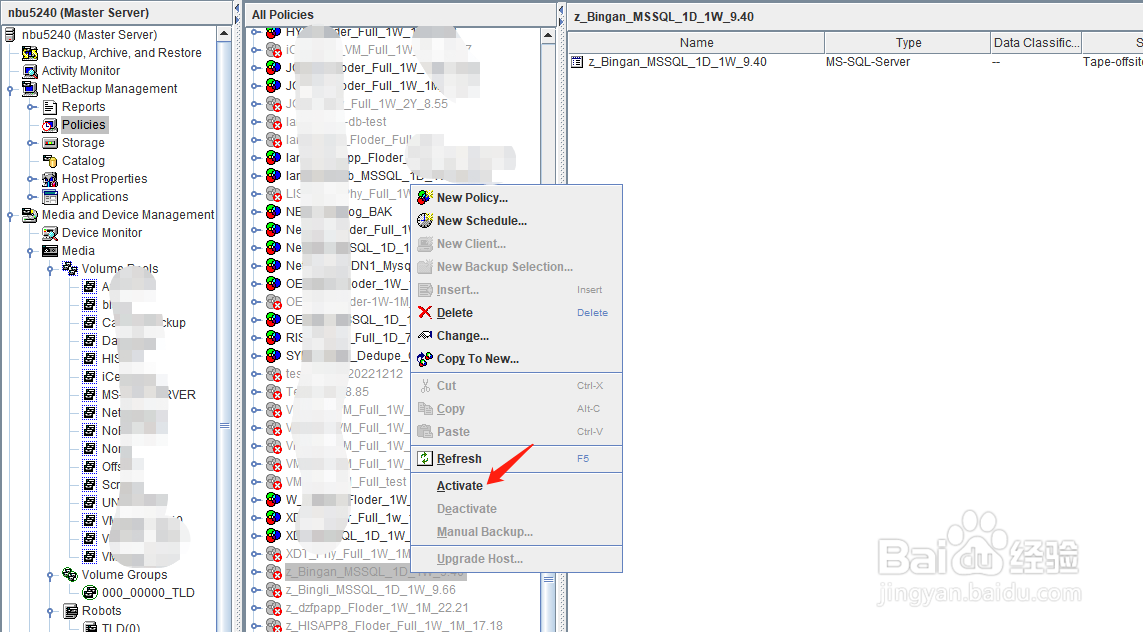Screen dimensions: 1143x632
Task: Collapse the Media tree node
Action: [x=31, y=251]
